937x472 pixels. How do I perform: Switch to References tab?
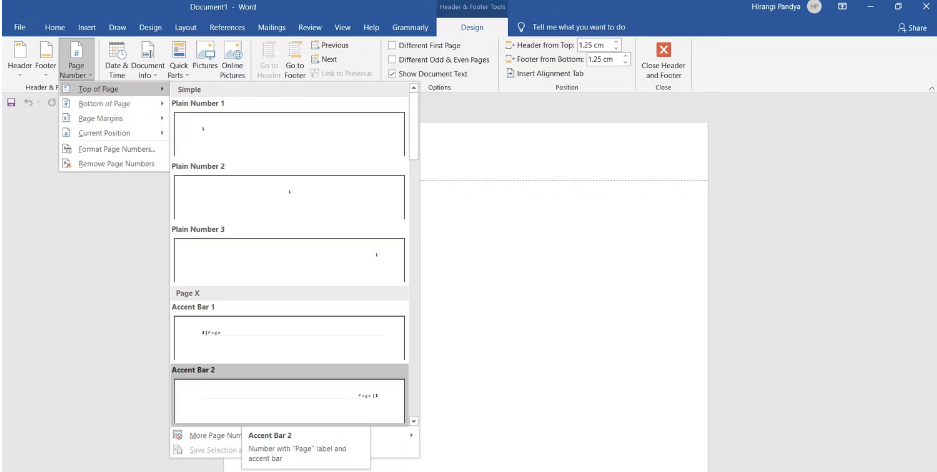(x=227, y=27)
